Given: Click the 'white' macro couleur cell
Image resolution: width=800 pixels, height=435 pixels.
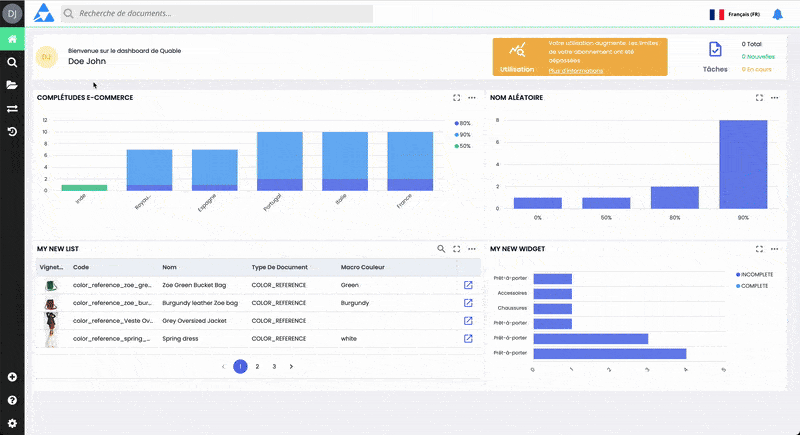Looking at the screenshot, I should [348, 339].
